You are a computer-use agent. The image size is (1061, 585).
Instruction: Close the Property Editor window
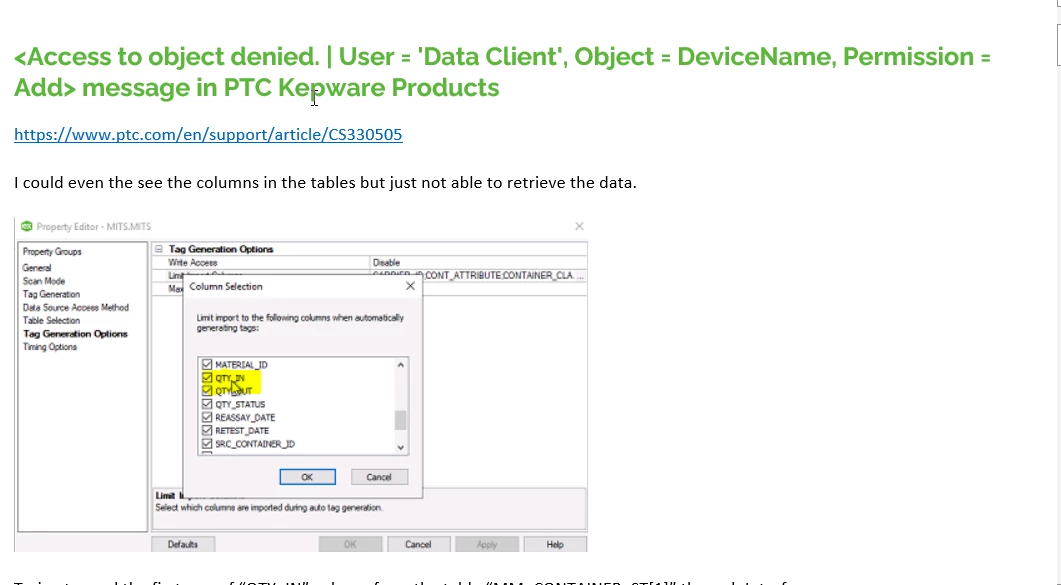point(579,227)
